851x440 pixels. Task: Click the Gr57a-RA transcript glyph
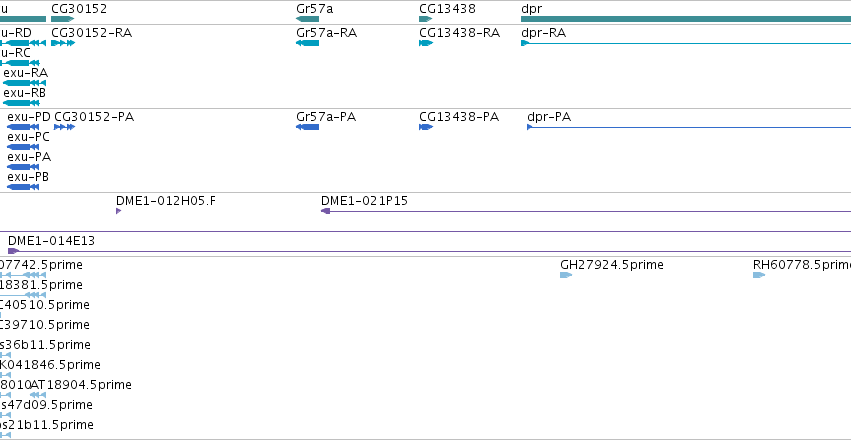[307, 43]
